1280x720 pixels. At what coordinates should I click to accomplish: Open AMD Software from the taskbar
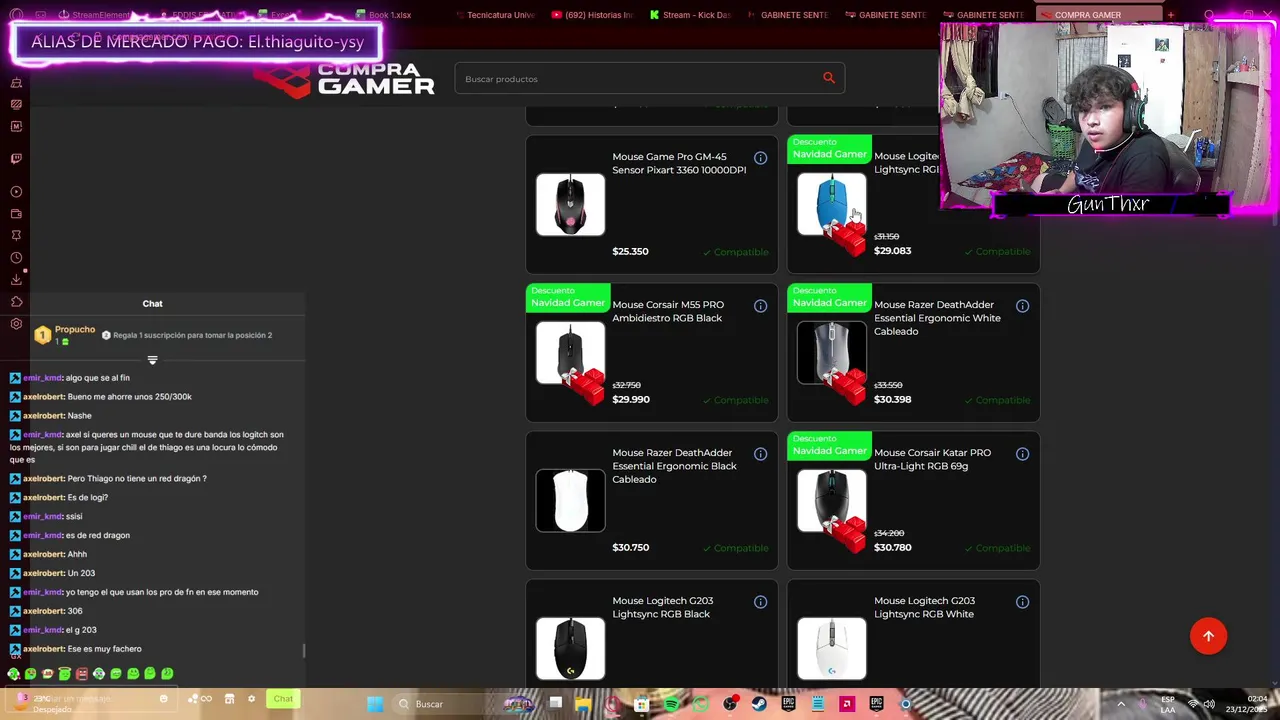(847, 704)
